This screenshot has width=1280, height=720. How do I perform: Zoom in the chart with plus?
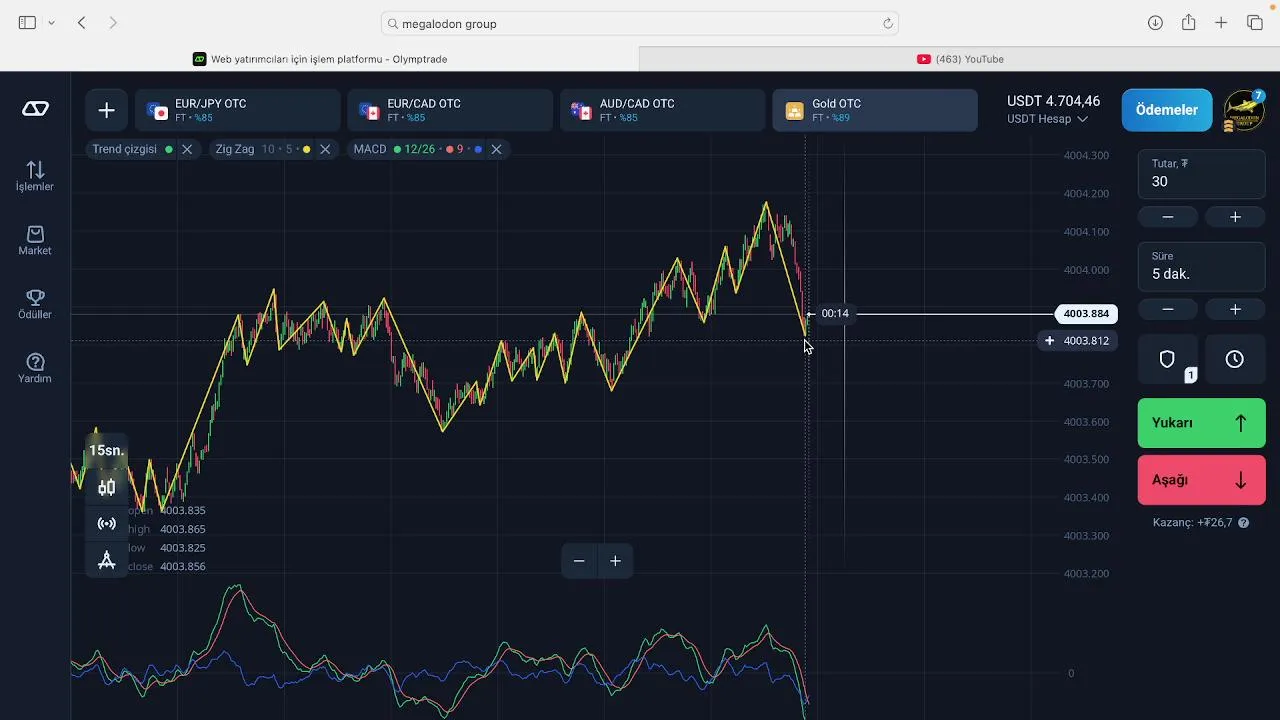(x=615, y=561)
